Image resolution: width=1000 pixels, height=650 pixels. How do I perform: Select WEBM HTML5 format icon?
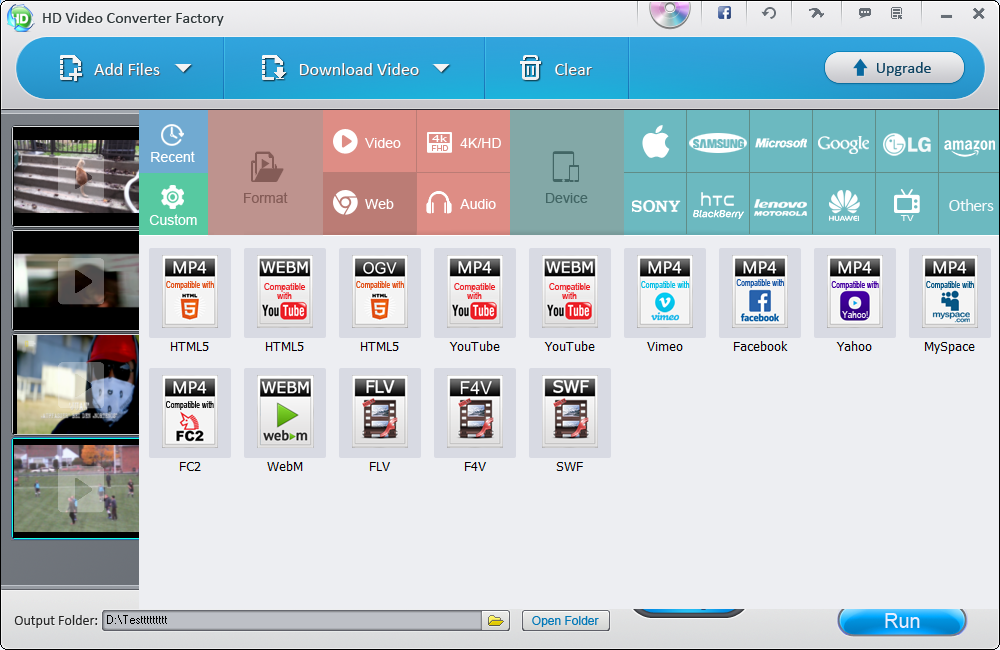tap(284, 293)
